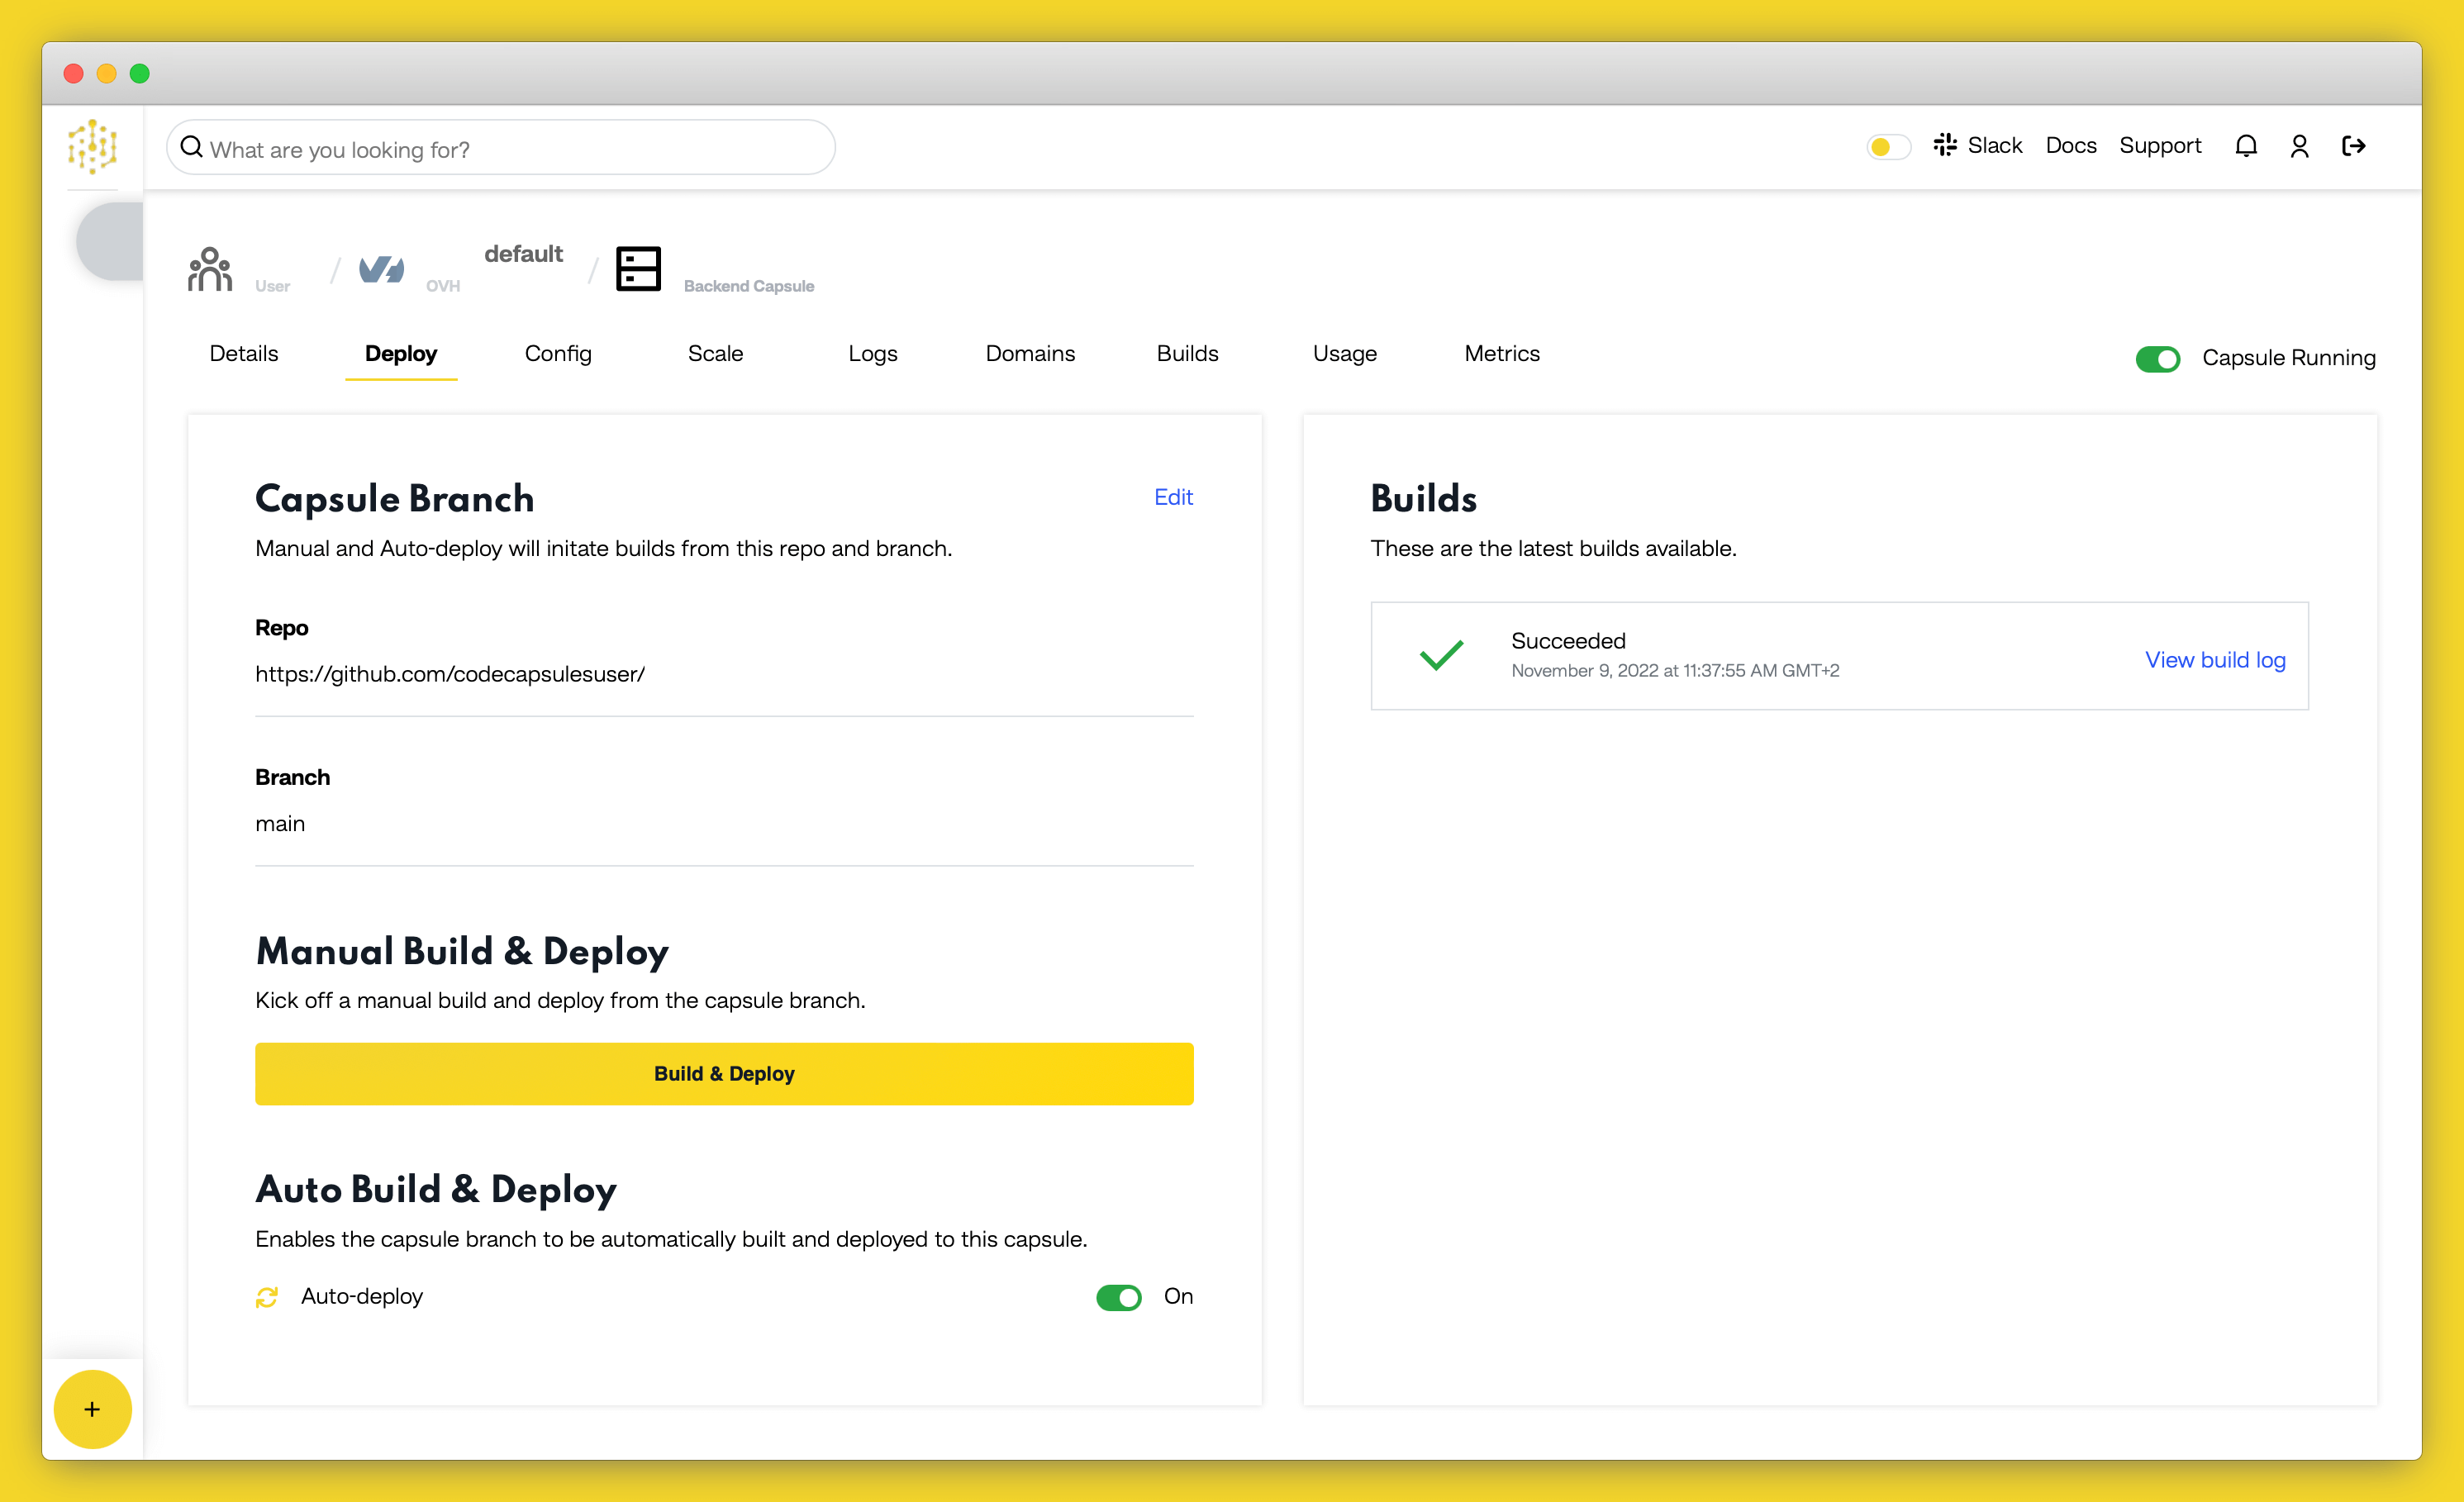Open the Slack integration icon
The height and width of the screenshot is (1502, 2464).
point(1946,145)
